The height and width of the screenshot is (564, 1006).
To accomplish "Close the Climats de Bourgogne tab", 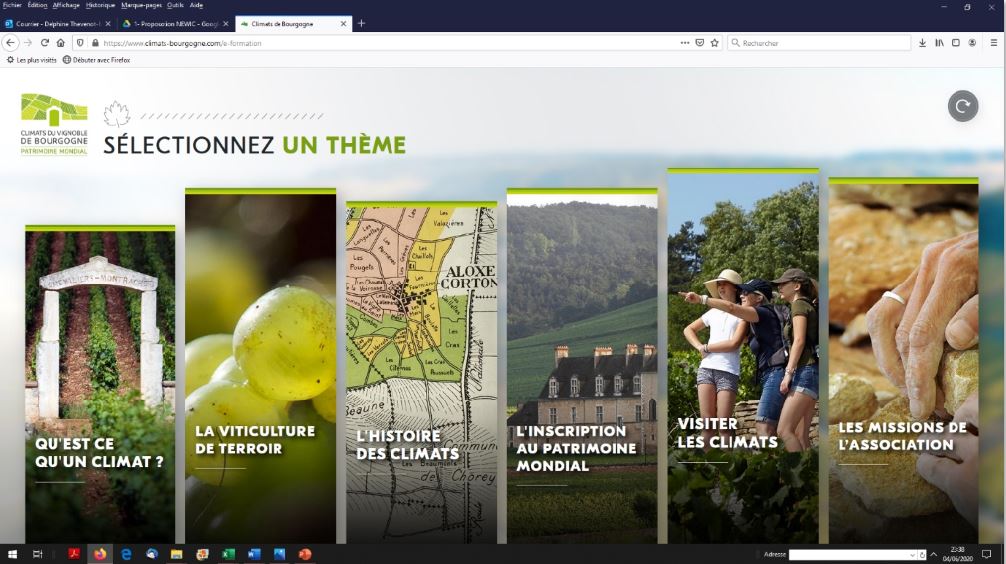I will coord(343,24).
